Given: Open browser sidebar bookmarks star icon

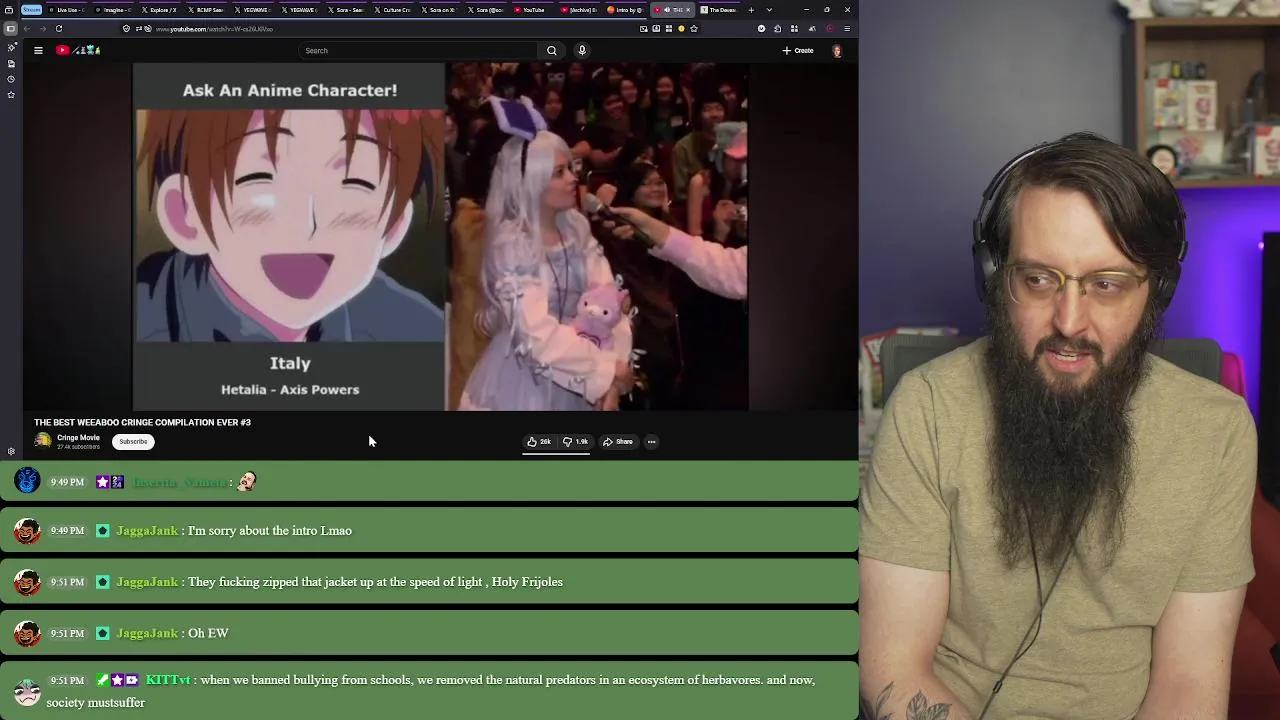Looking at the screenshot, I should point(11,95).
